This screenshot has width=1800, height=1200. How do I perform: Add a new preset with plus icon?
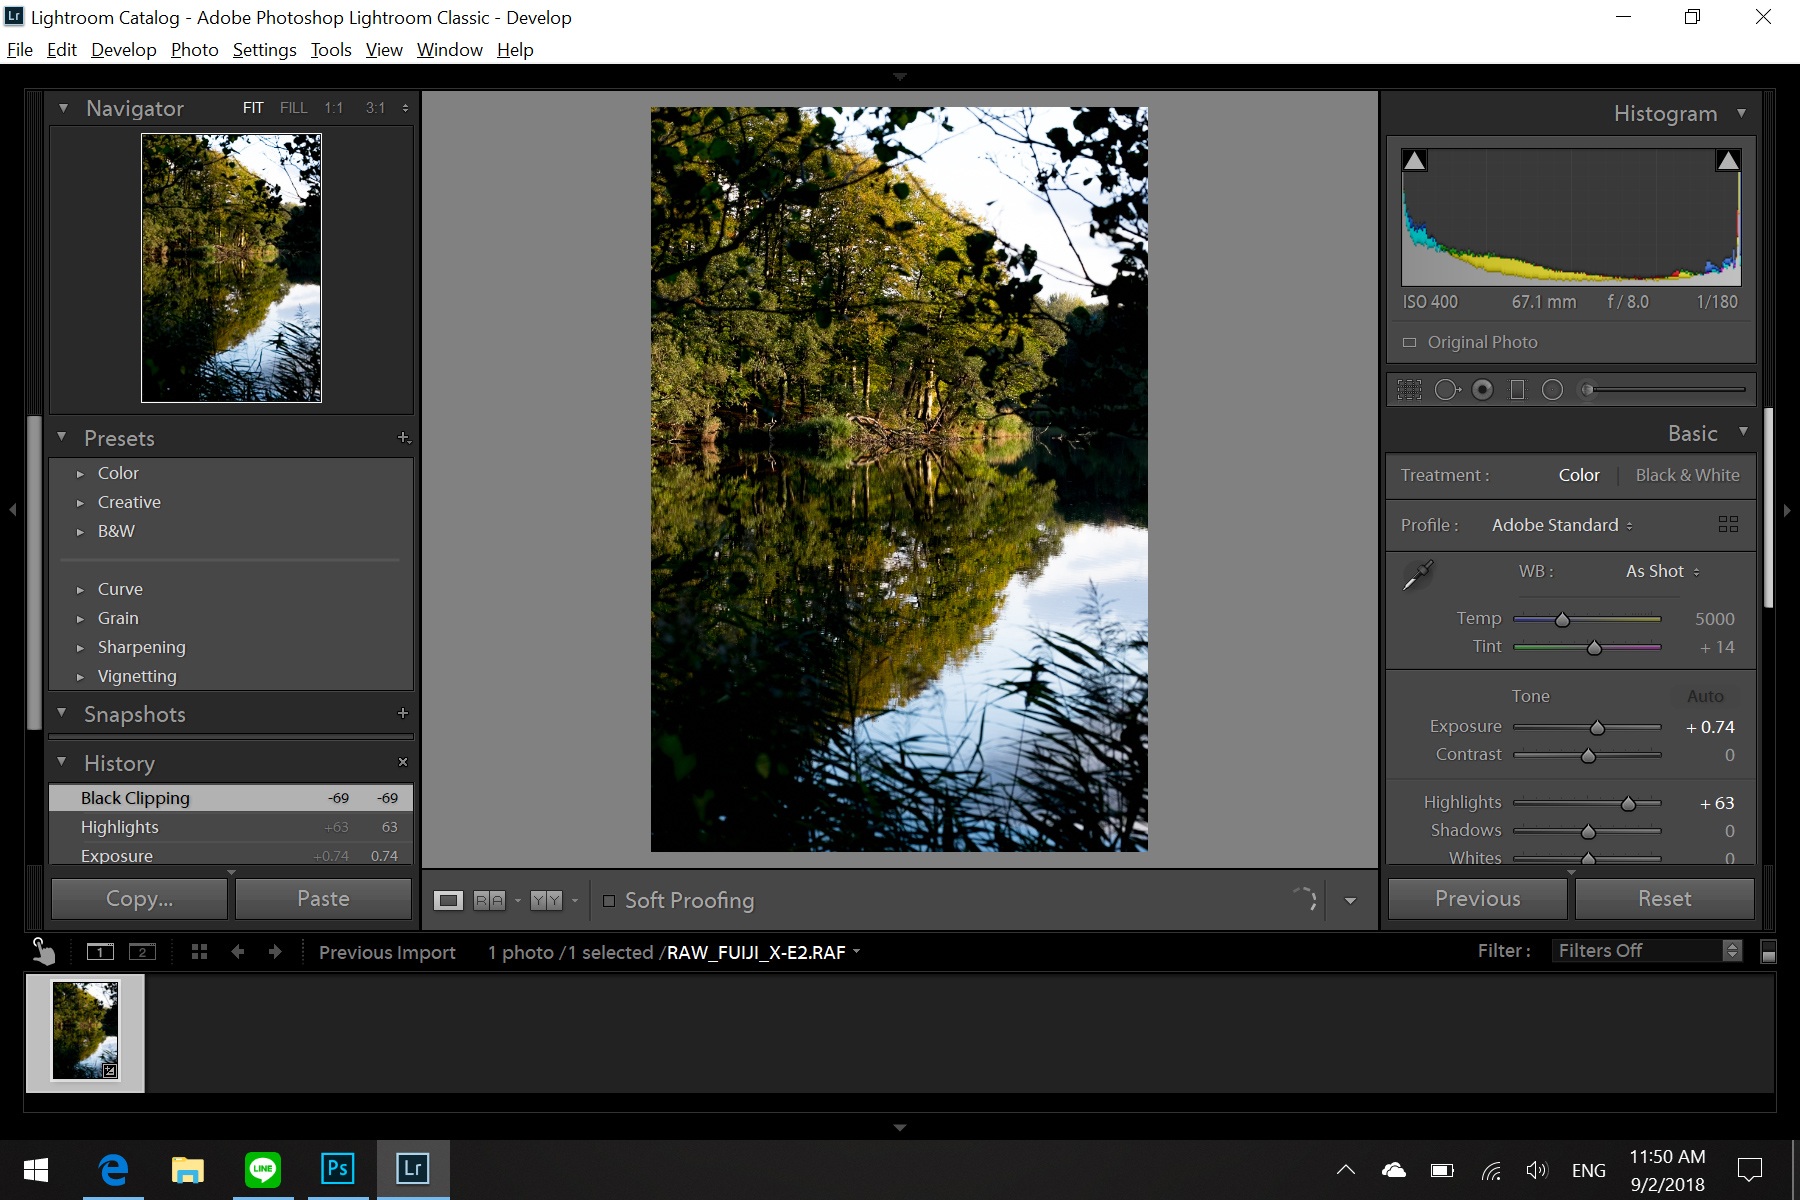[404, 437]
